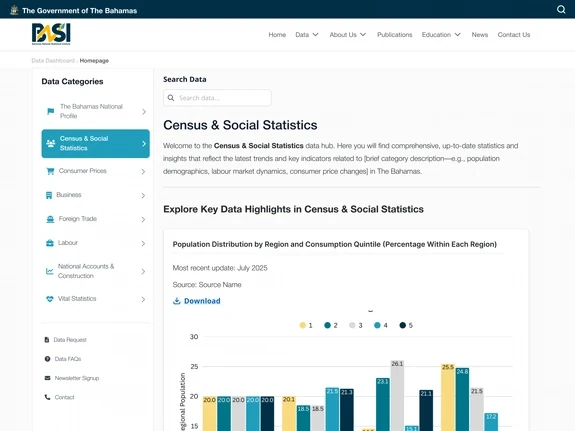Click the ship icon for Foreign Trade
The image size is (575, 431).
(x=50, y=219)
